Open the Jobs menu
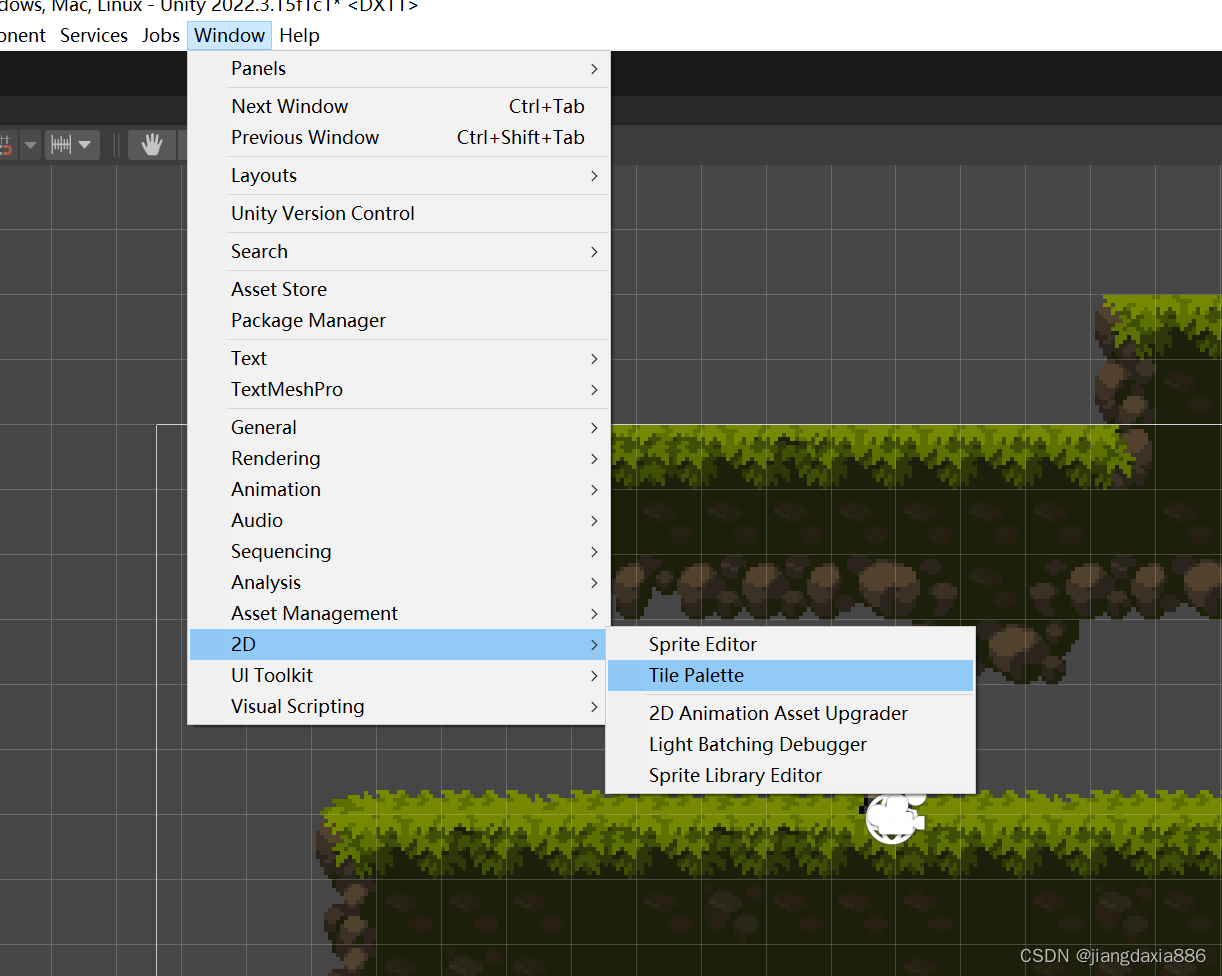Image resolution: width=1222 pixels, height=976 pixels. click(x=161, y=35)
